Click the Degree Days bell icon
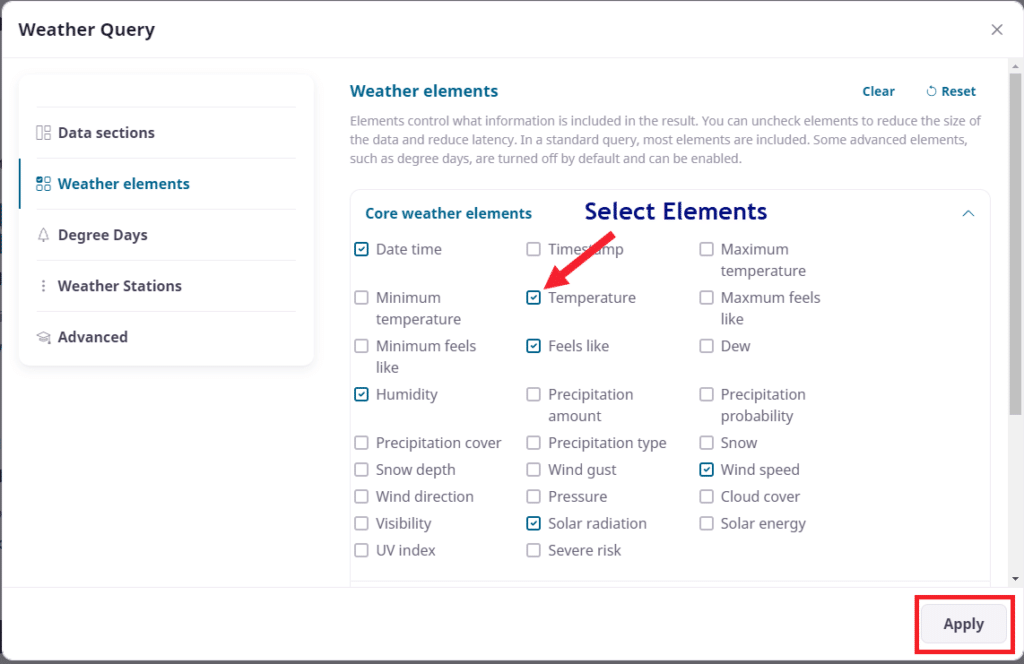The height and width of the screenshot is (664, 1024). (x=44, y=234)
